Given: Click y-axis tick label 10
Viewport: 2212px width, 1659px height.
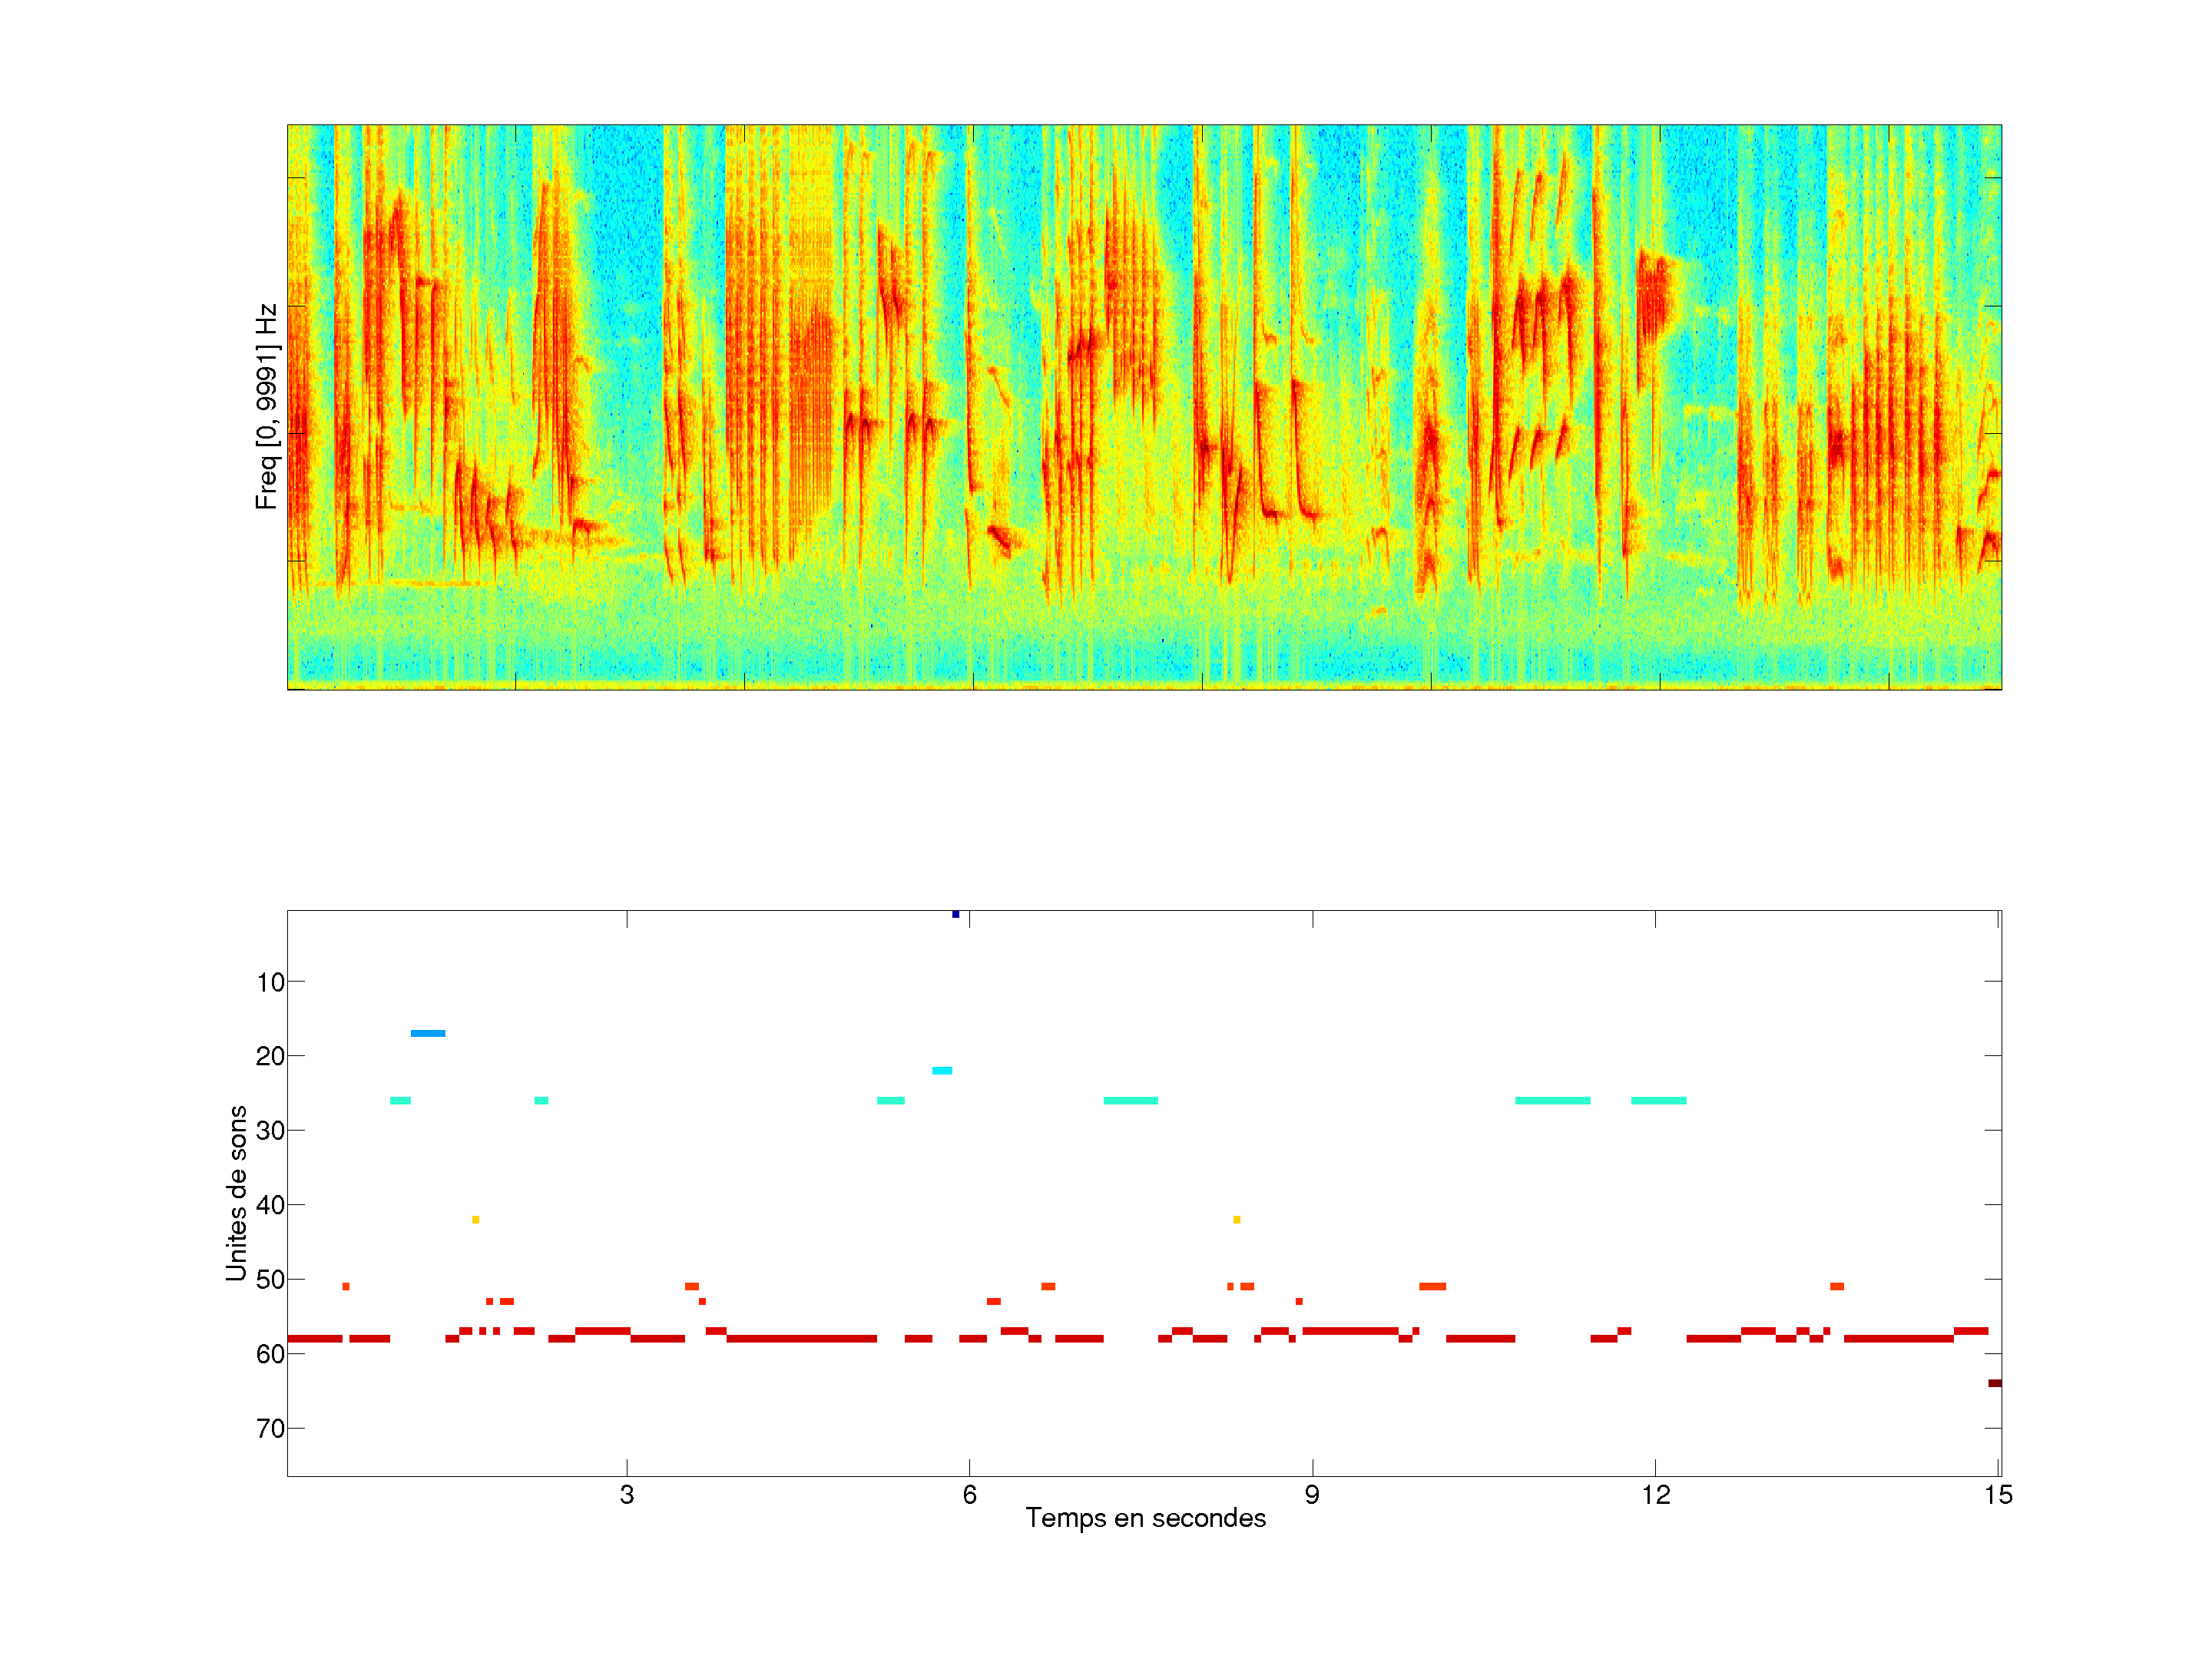Looking at the screenshot, I should 270,982.
